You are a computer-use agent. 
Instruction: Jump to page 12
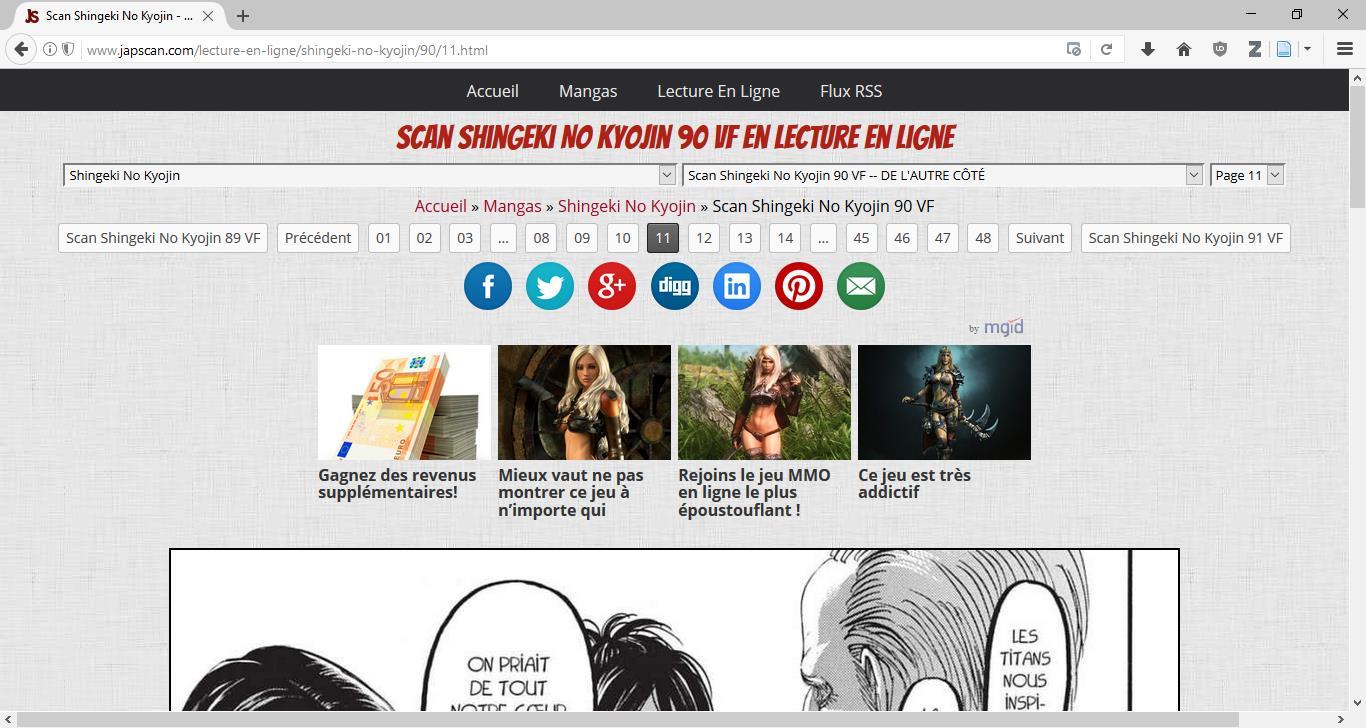point(704,238)
